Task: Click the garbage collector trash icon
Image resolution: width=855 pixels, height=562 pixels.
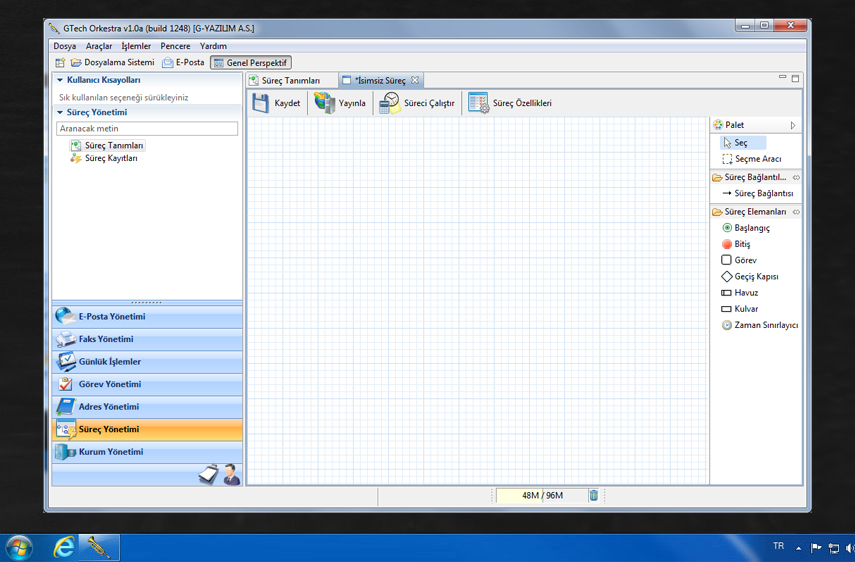Action: pos(593,495)
